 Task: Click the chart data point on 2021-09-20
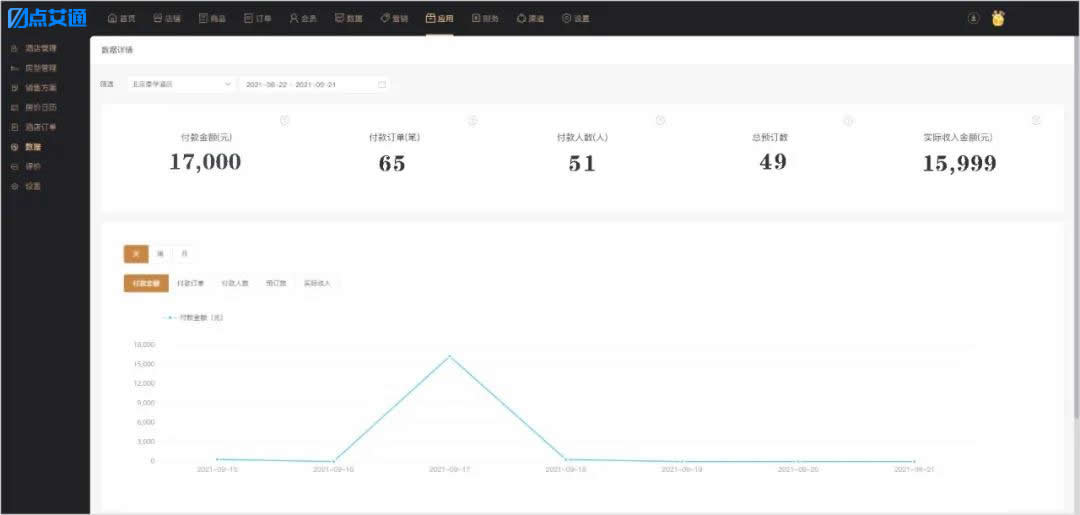[798, 461]
